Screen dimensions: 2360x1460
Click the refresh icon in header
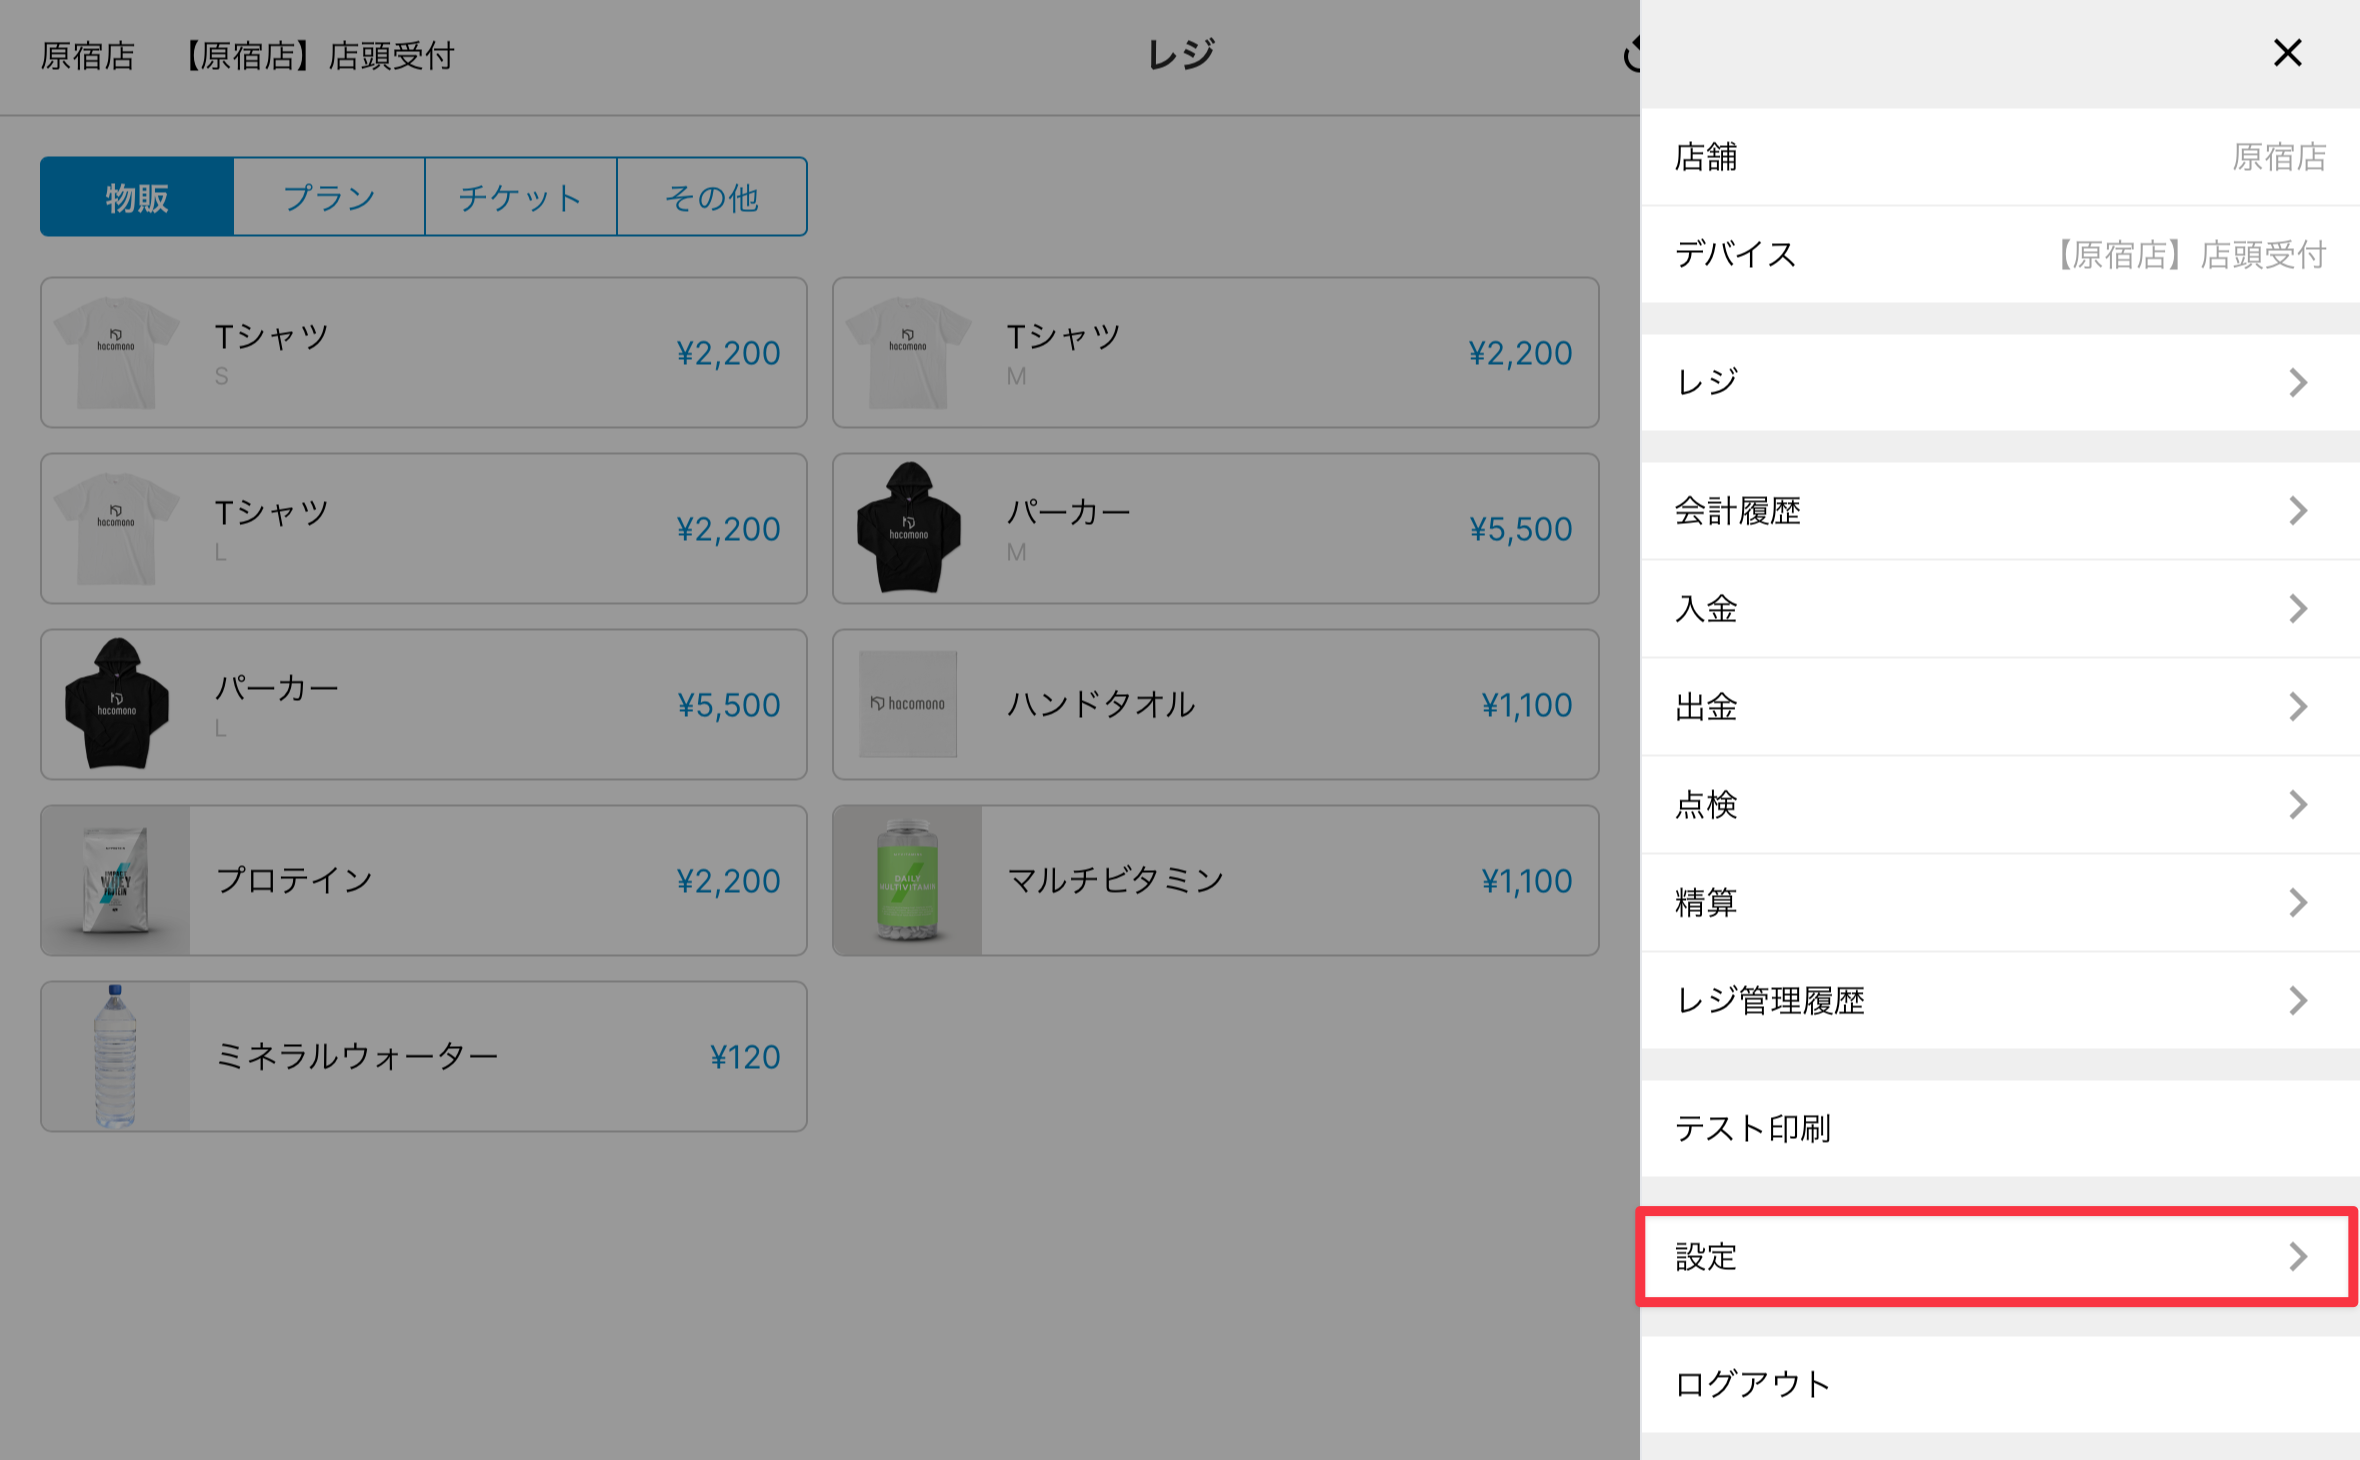[1630, 55]
